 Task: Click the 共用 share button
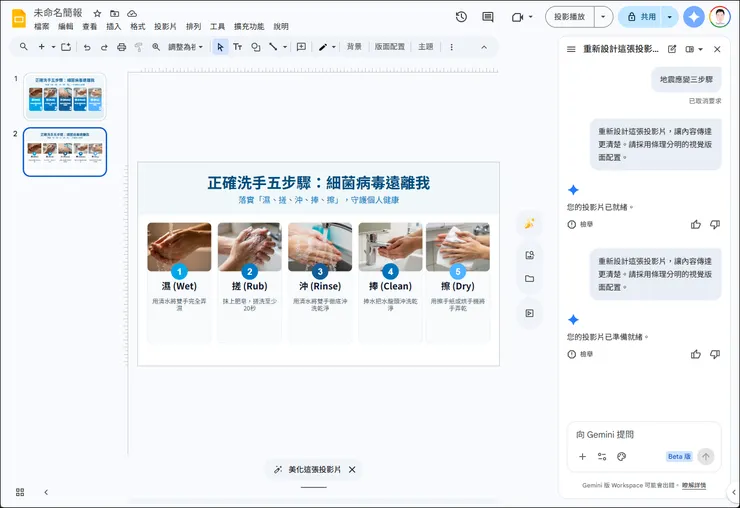click(642, 17)
